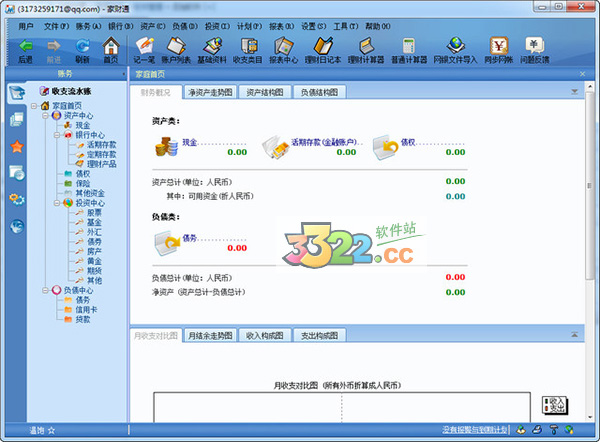
Task: Switch to 收入构成图 tab
Action: [265, 336]
